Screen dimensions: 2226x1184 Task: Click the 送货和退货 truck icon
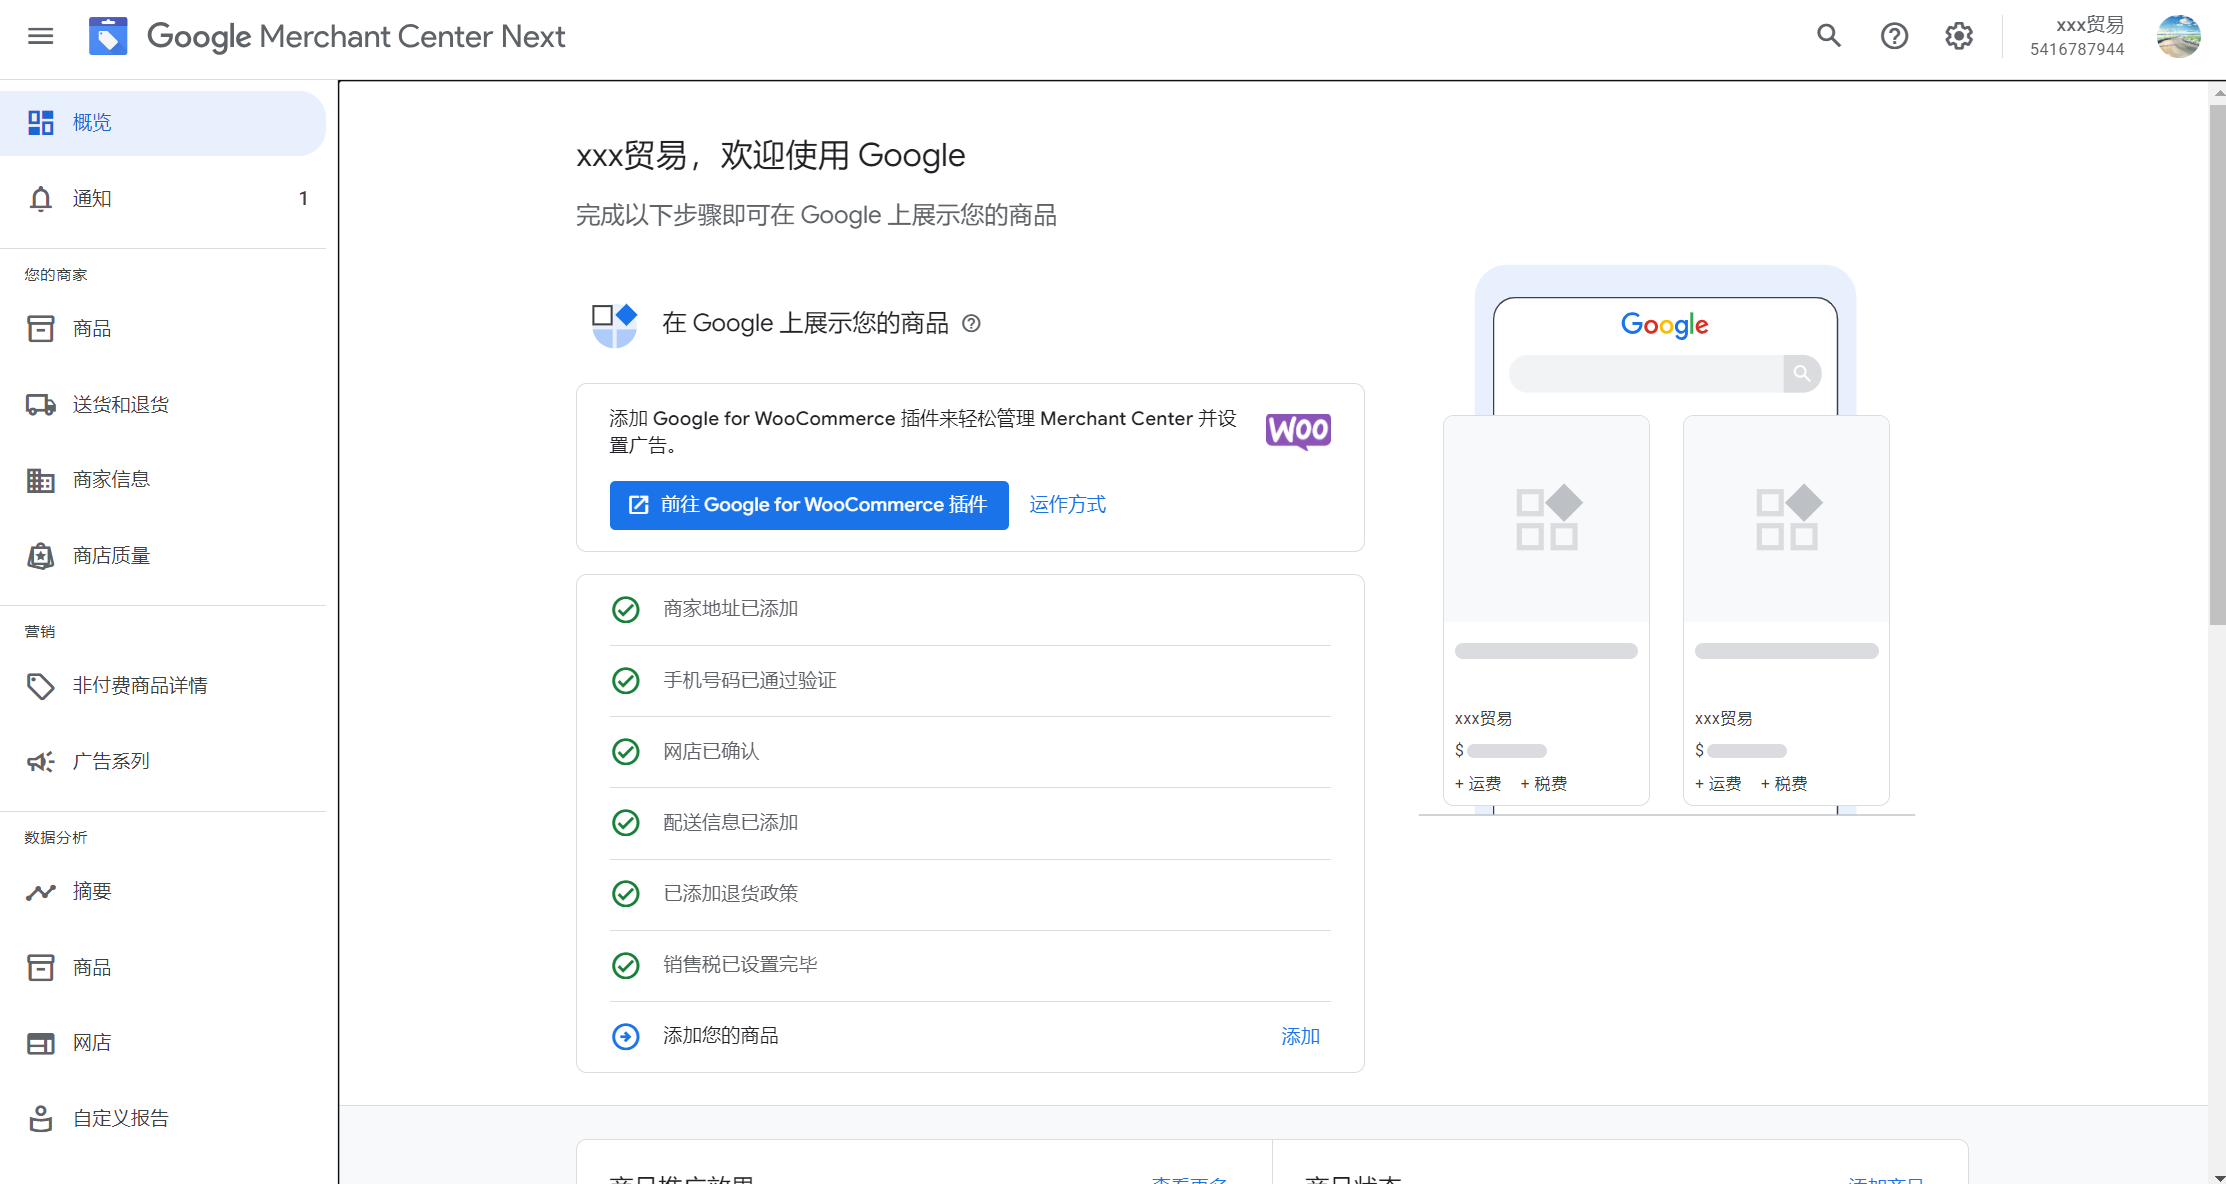[41, 405]
